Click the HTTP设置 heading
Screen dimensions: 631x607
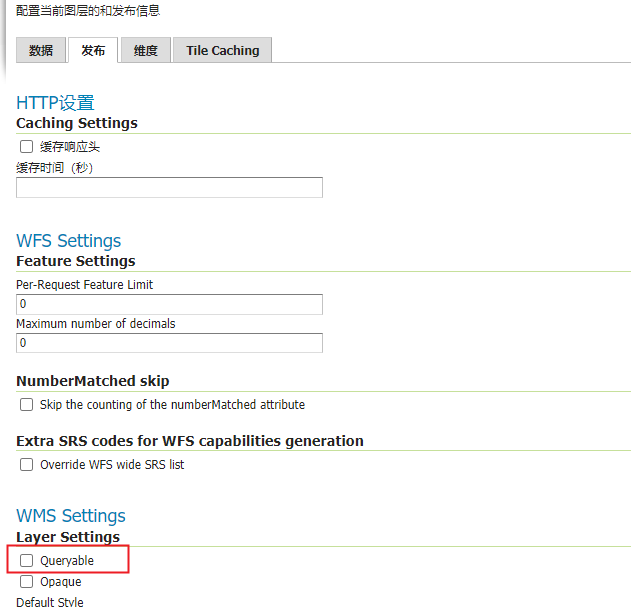(x=55, y=103)
